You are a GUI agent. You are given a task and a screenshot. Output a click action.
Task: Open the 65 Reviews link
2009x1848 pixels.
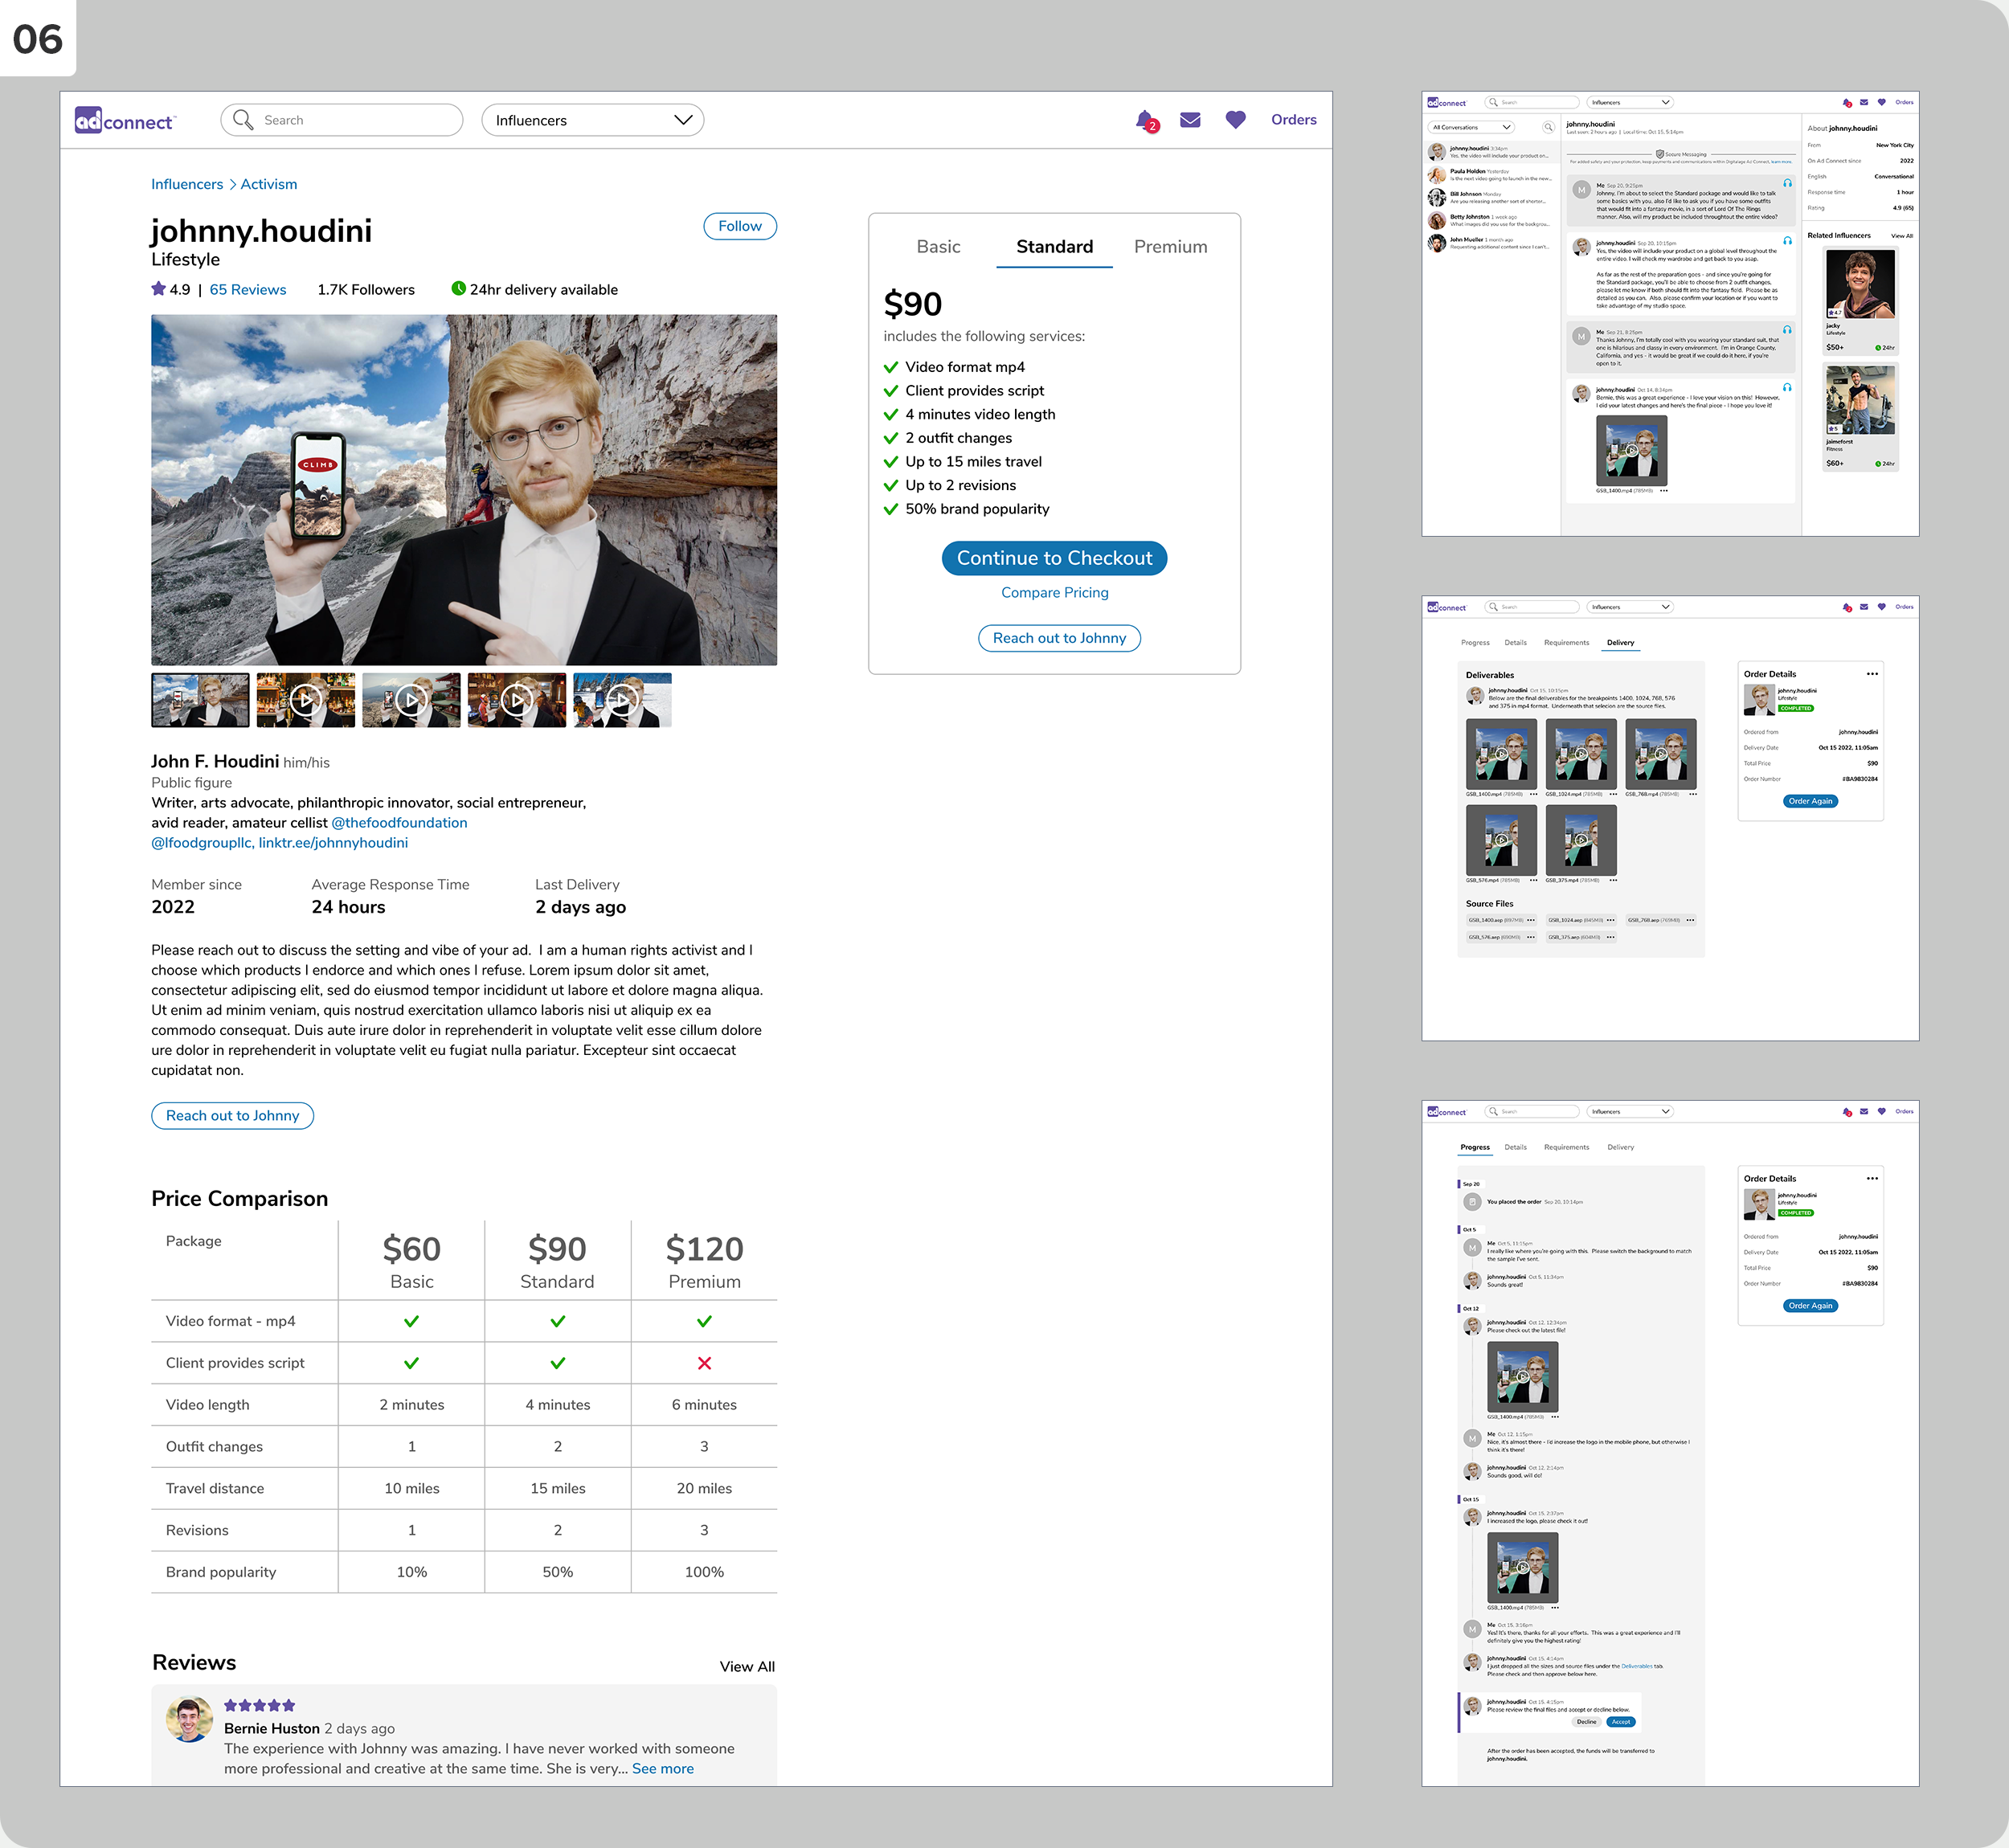(247, 289)
